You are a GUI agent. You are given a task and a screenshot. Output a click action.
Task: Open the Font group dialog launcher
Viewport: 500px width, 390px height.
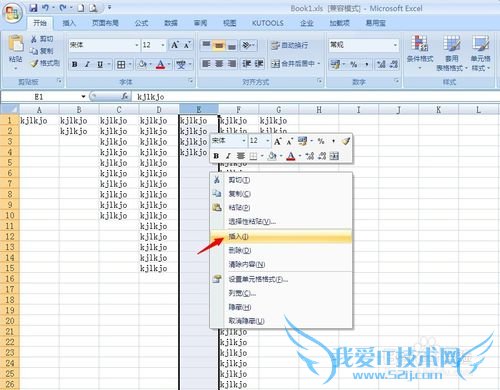[x=191, y=81]
